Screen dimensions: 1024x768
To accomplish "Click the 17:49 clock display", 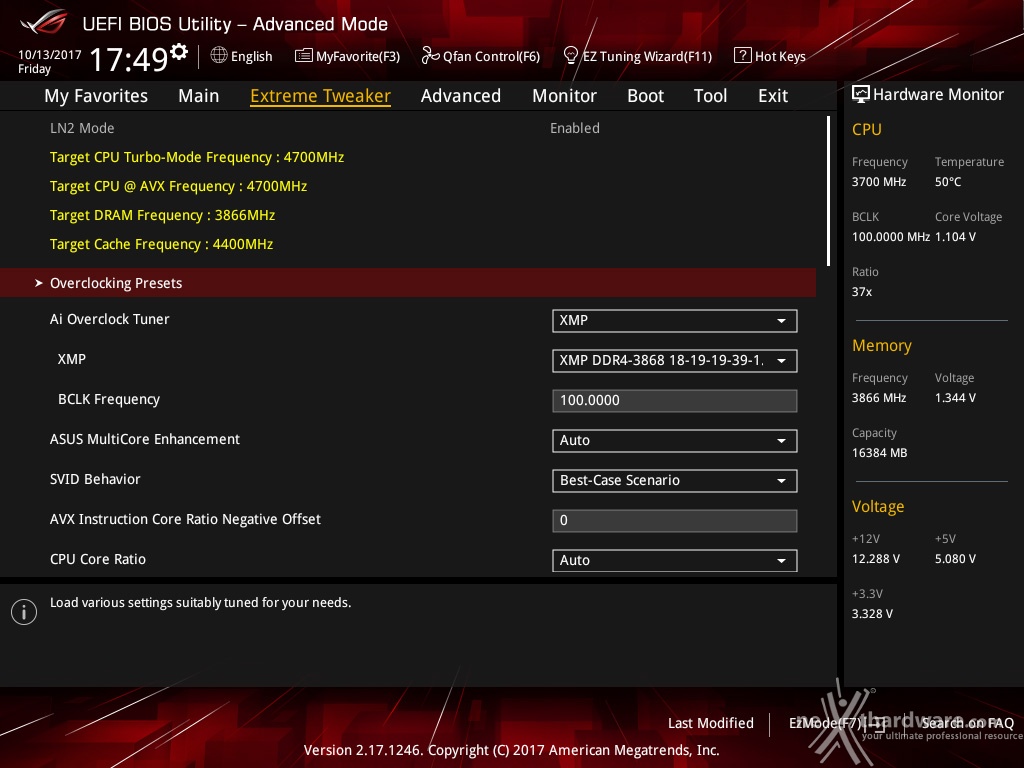I will click(130, 60).
